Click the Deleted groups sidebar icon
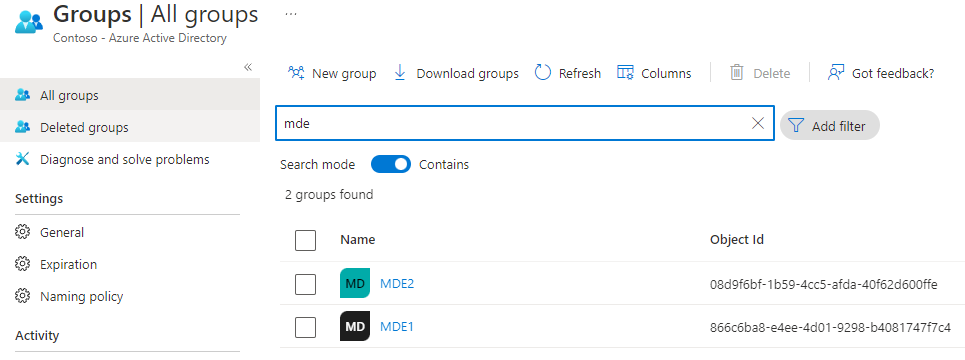 point(23,127)
